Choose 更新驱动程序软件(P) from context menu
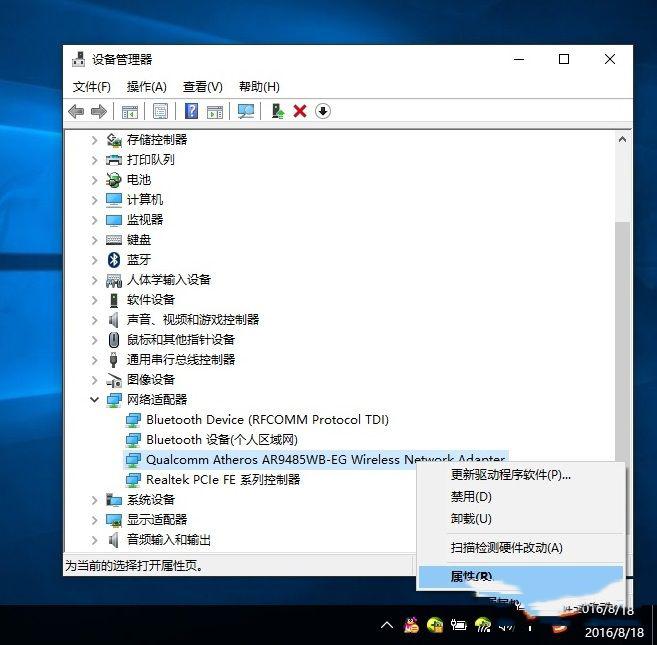The height and width of the screenshot is (645, 657). [x=511, y=475]
